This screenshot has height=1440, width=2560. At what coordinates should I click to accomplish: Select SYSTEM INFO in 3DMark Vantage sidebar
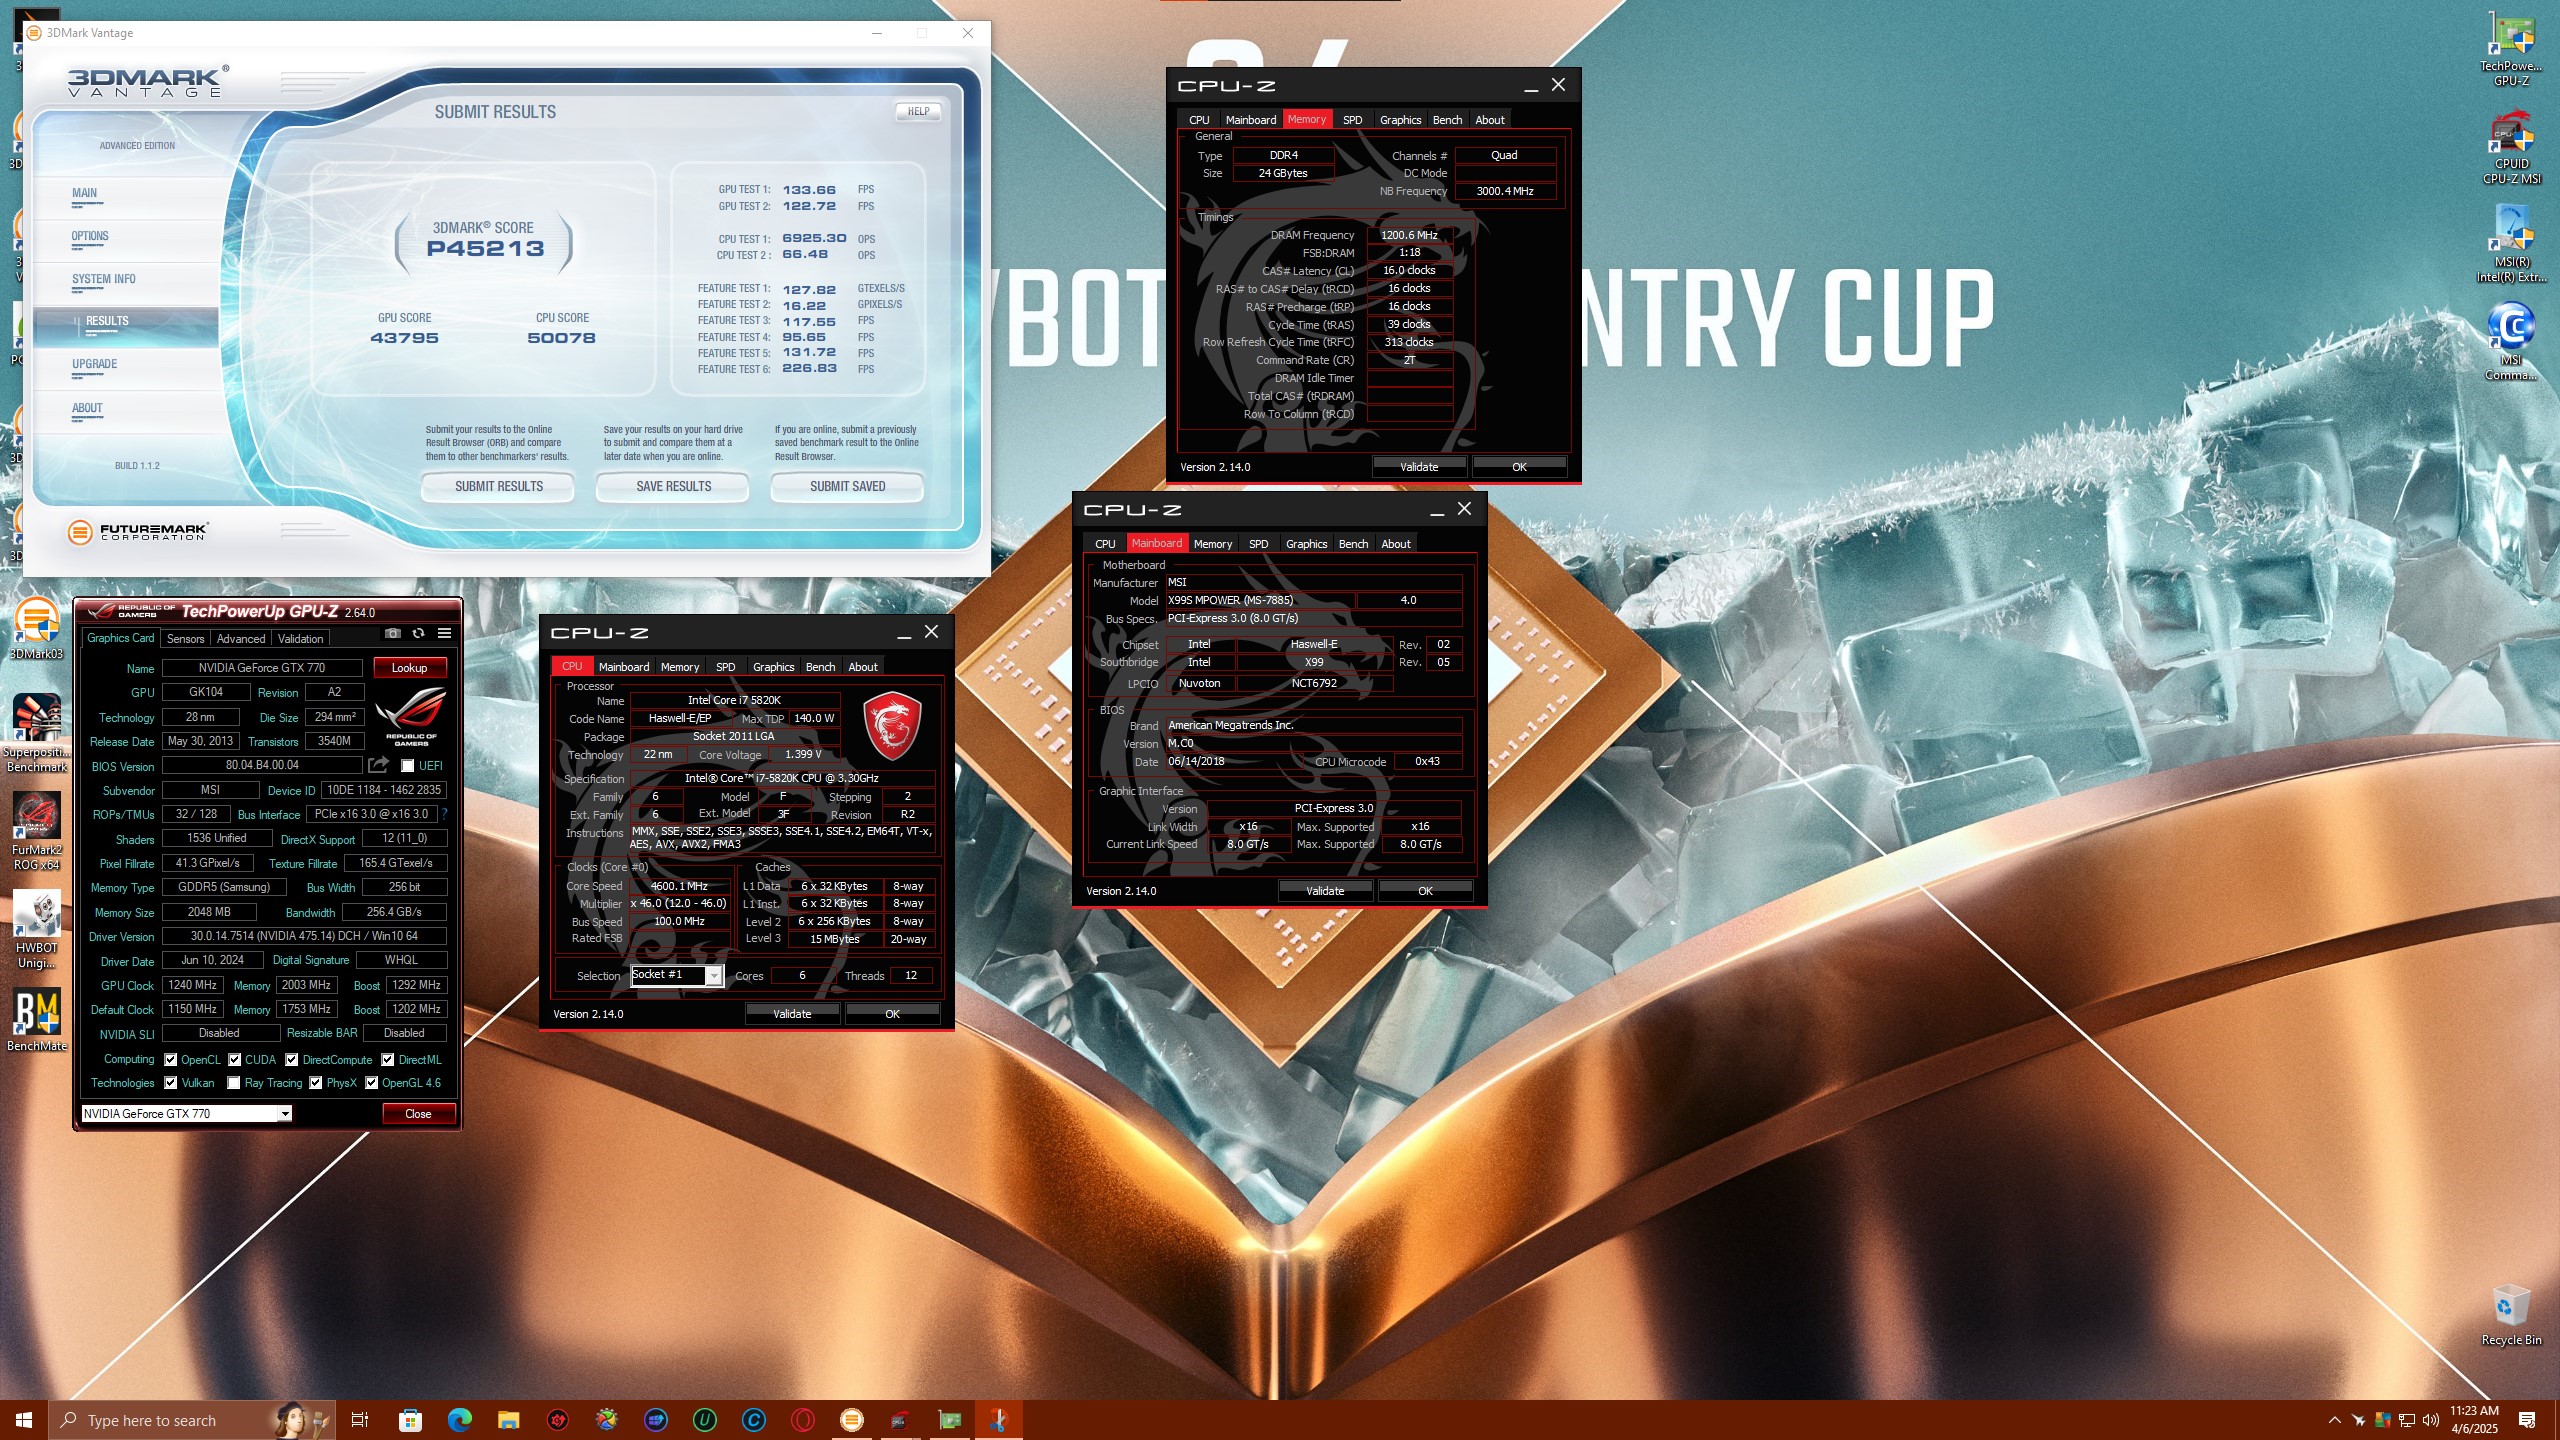pos(104,280)
